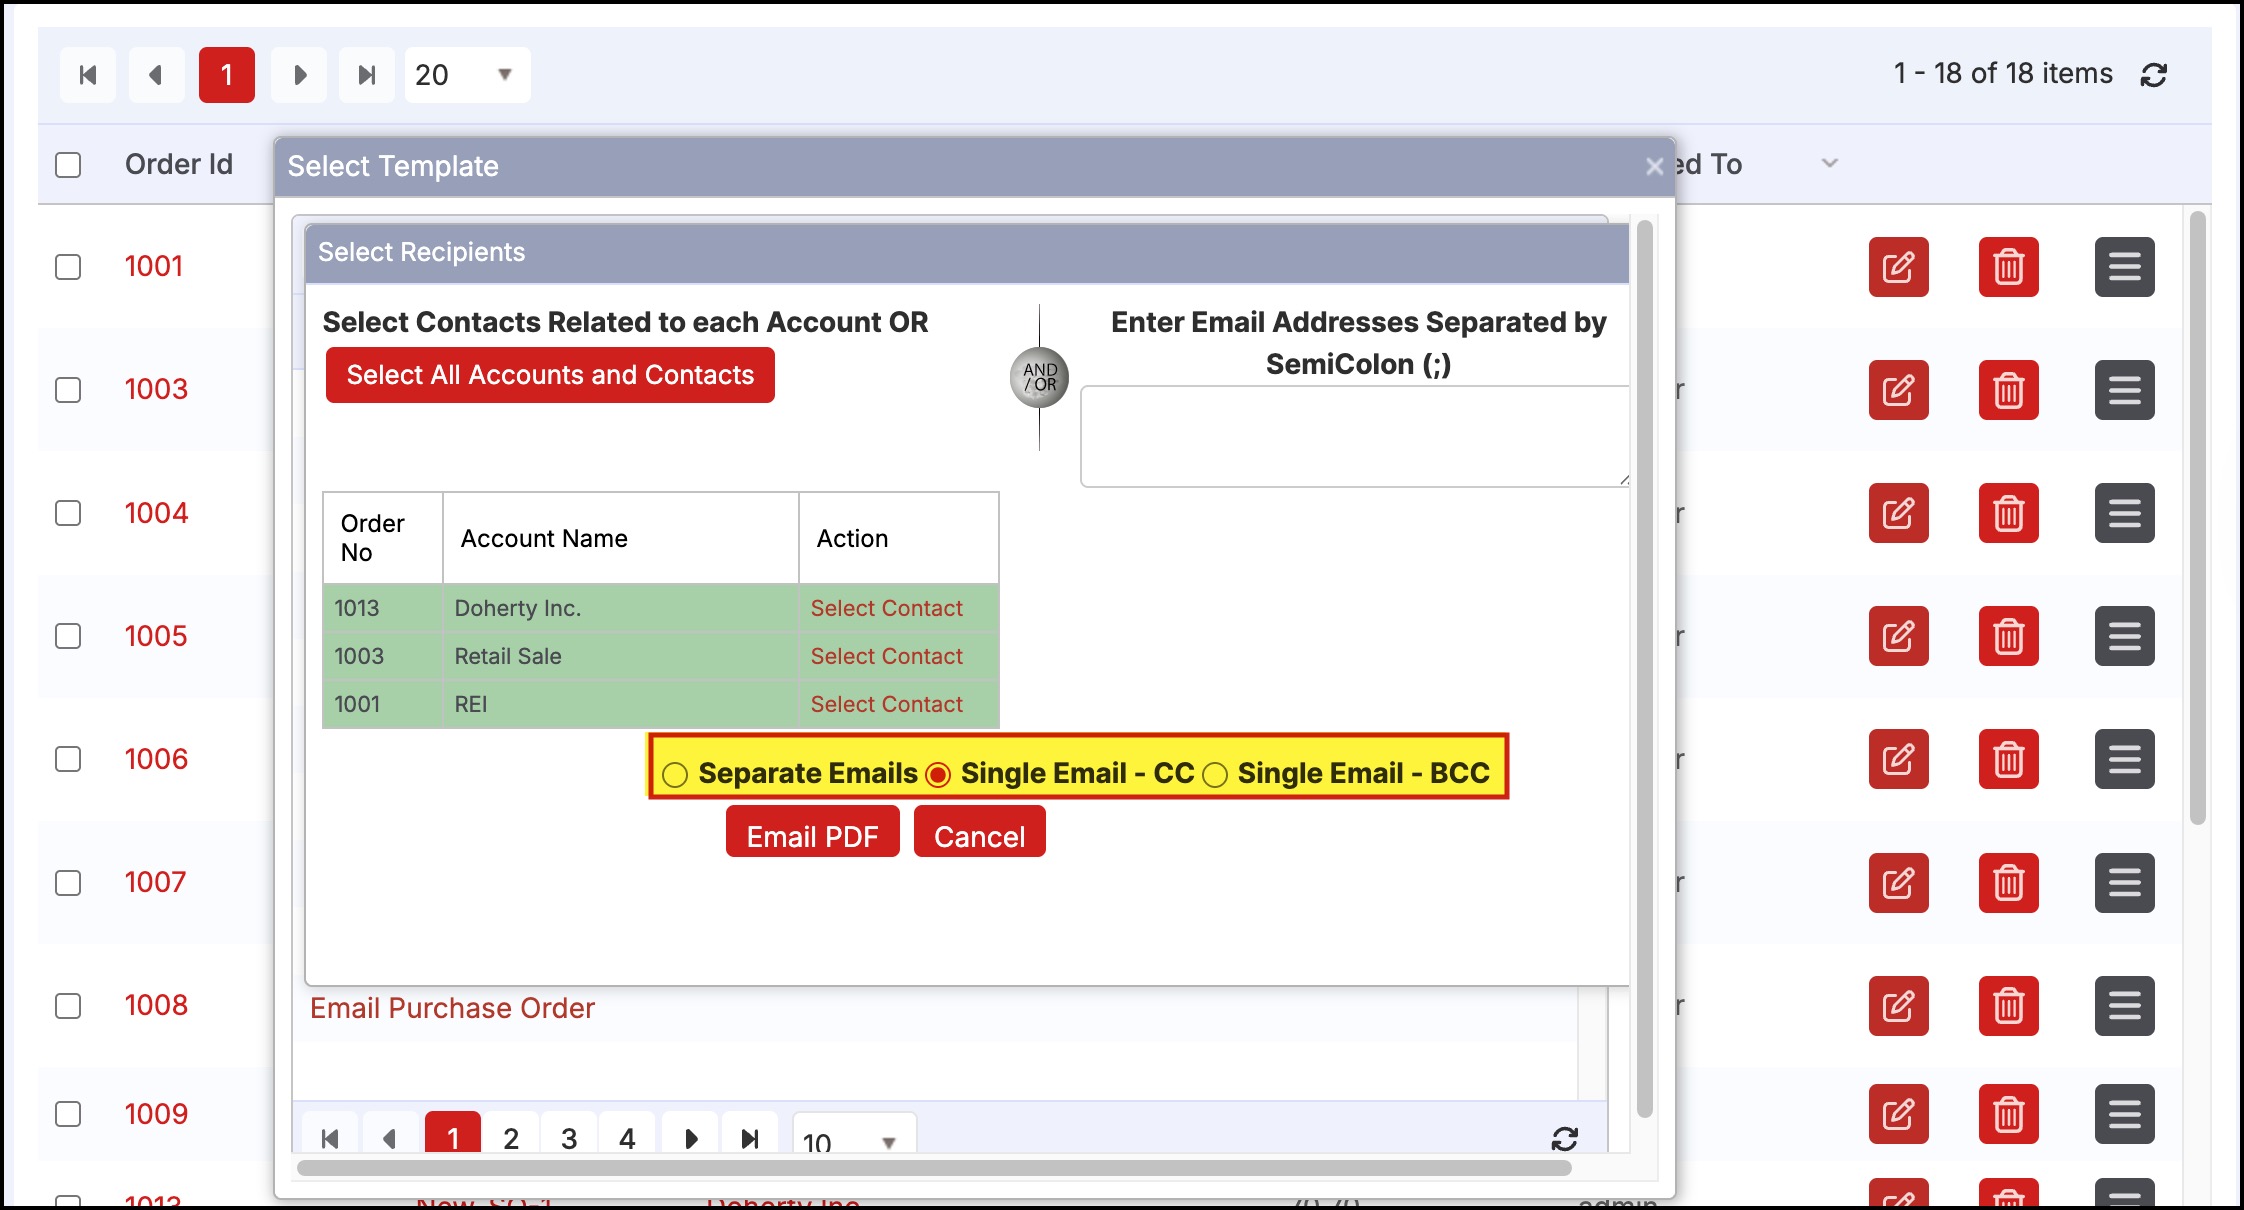
Task: Edit order 1007
Action: [1898, 883]
